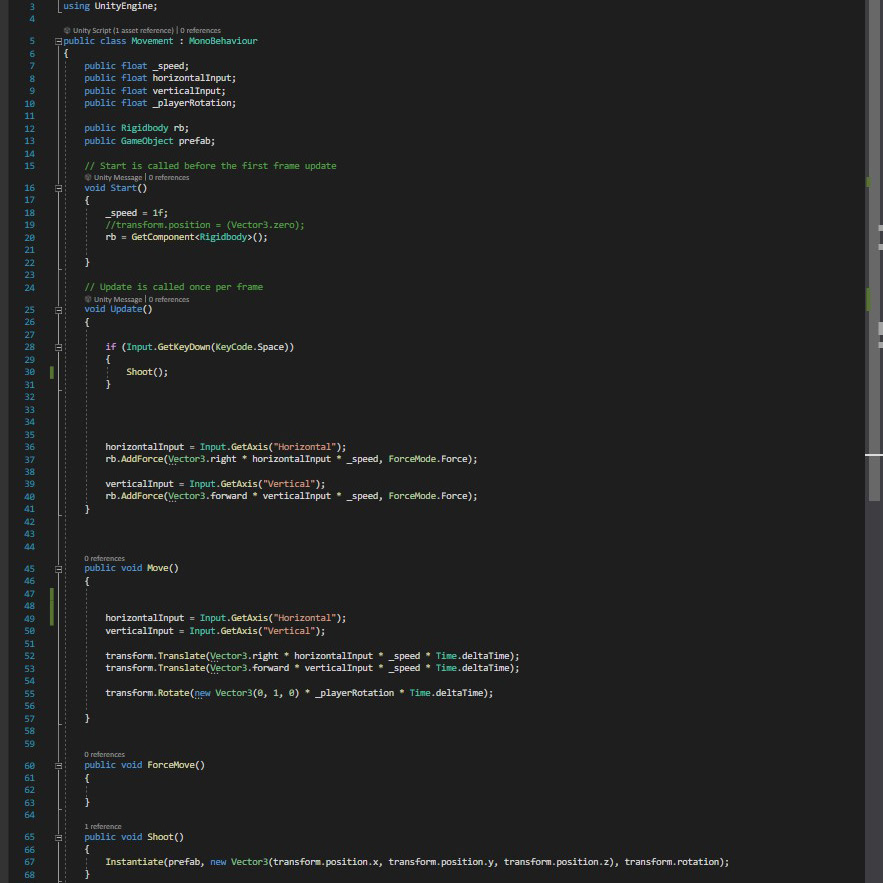
Task: Click 'Unity Message' CodeLens above Start()
Action: click(x=118, y=177)
